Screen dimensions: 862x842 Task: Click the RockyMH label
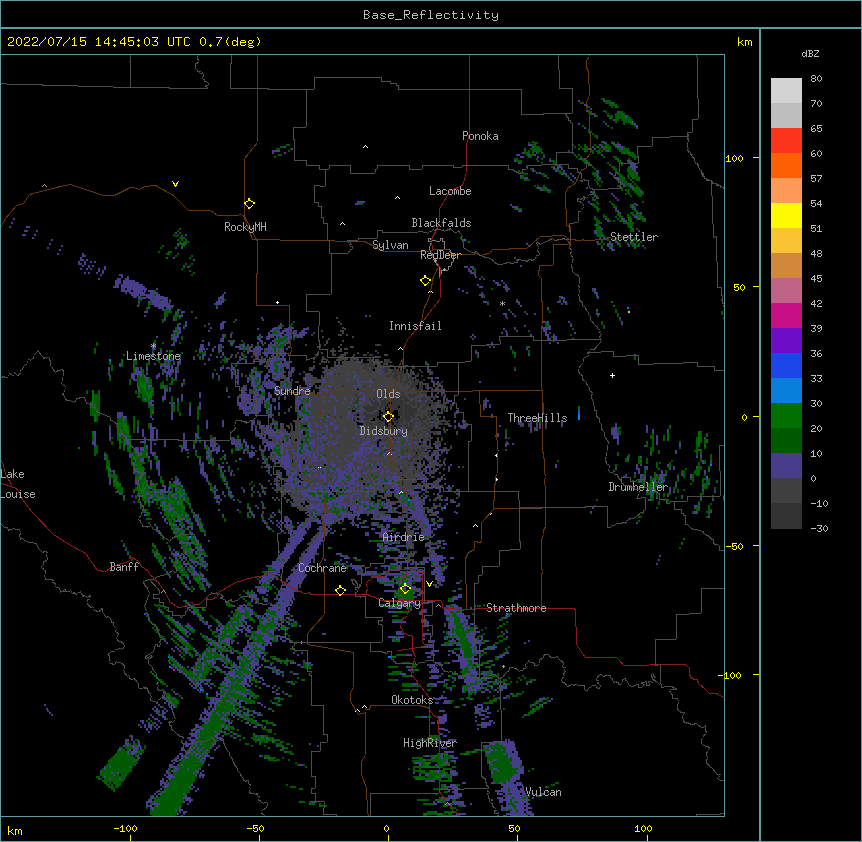click(245, 226)
